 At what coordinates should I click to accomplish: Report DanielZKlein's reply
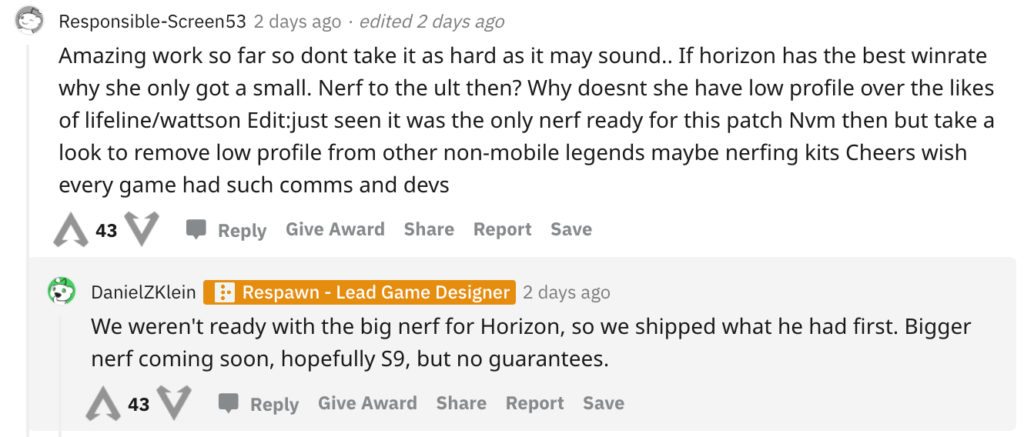point(534,403)
